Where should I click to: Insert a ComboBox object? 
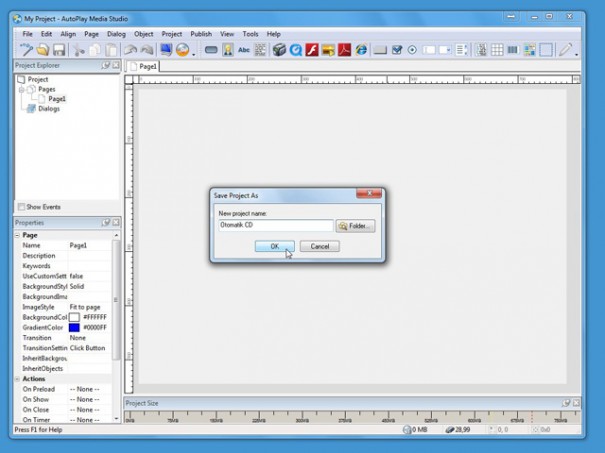point(445,50)
